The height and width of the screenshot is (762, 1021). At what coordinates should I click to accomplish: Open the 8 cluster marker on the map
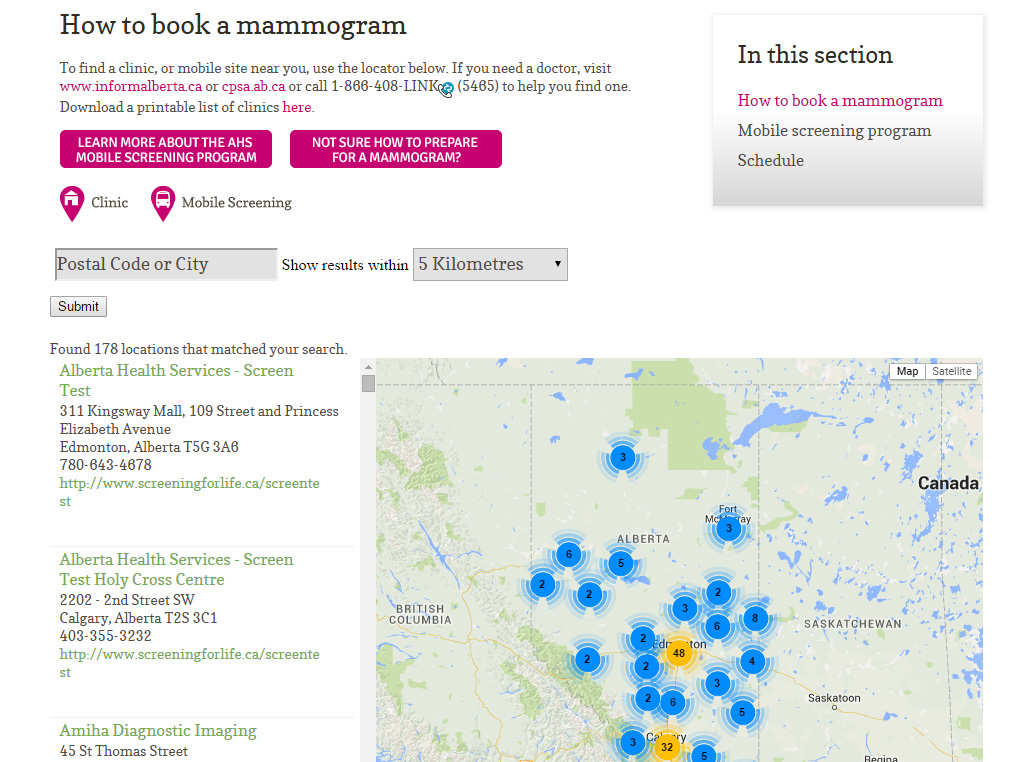755,618
